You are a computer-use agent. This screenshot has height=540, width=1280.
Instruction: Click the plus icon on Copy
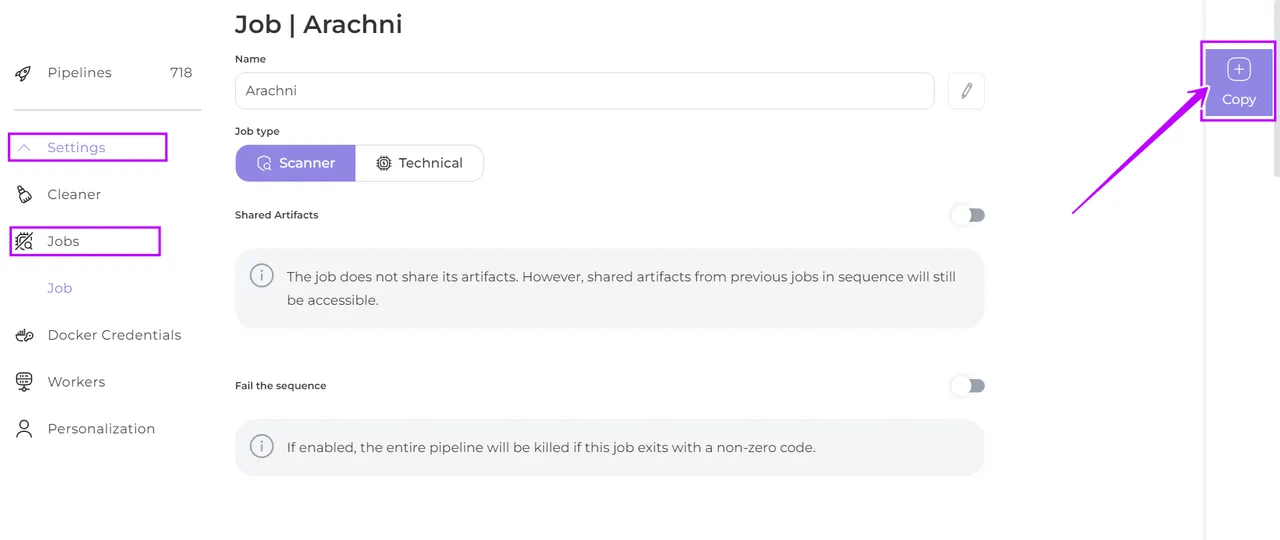[x=1238, y=70]
